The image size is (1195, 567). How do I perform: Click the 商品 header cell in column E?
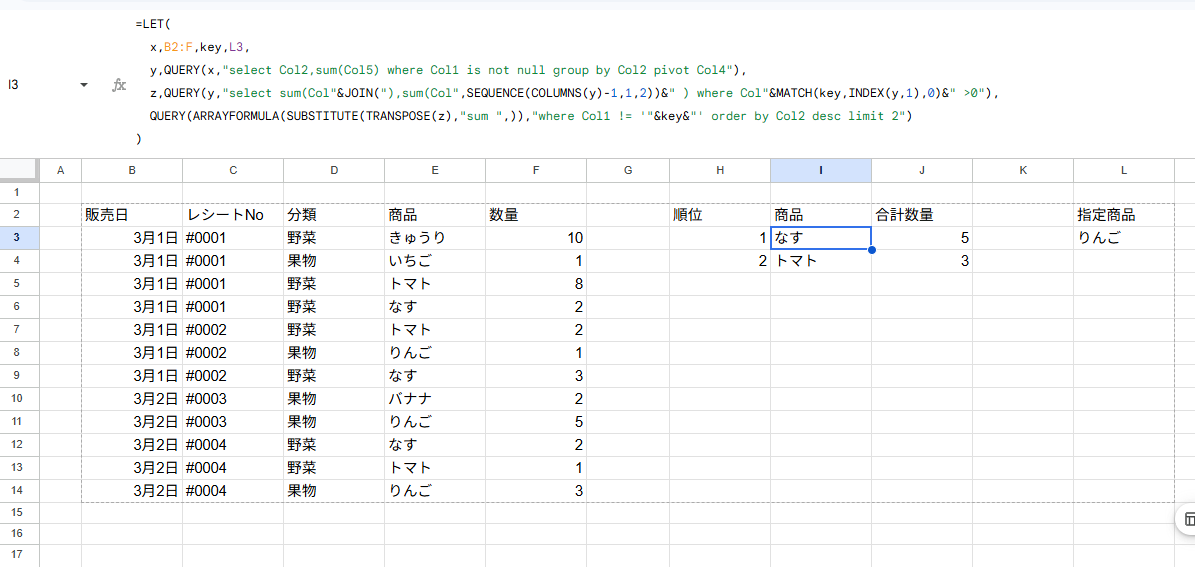click(435, 215)
